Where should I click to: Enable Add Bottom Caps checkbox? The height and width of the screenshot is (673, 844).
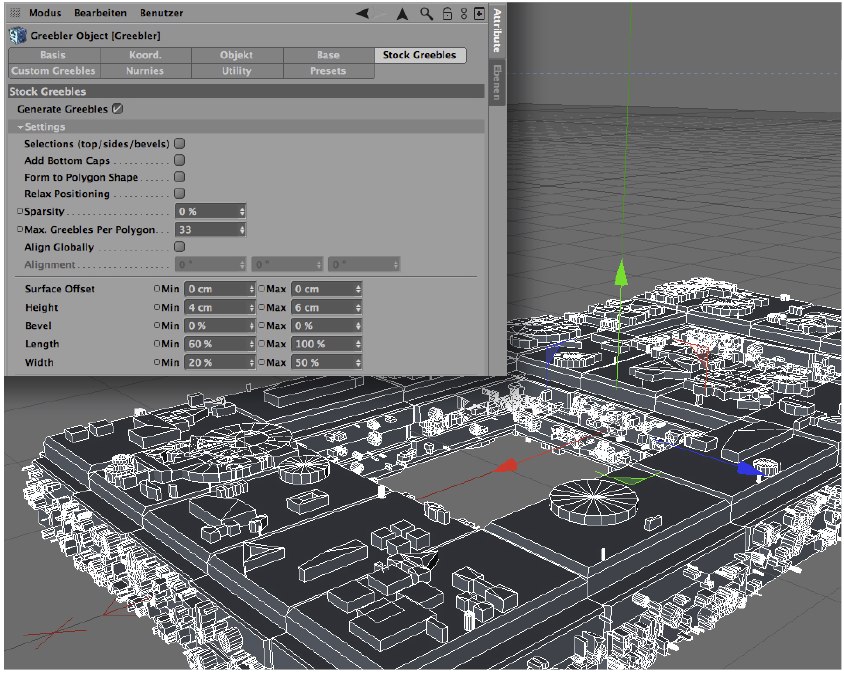point(180,160)
